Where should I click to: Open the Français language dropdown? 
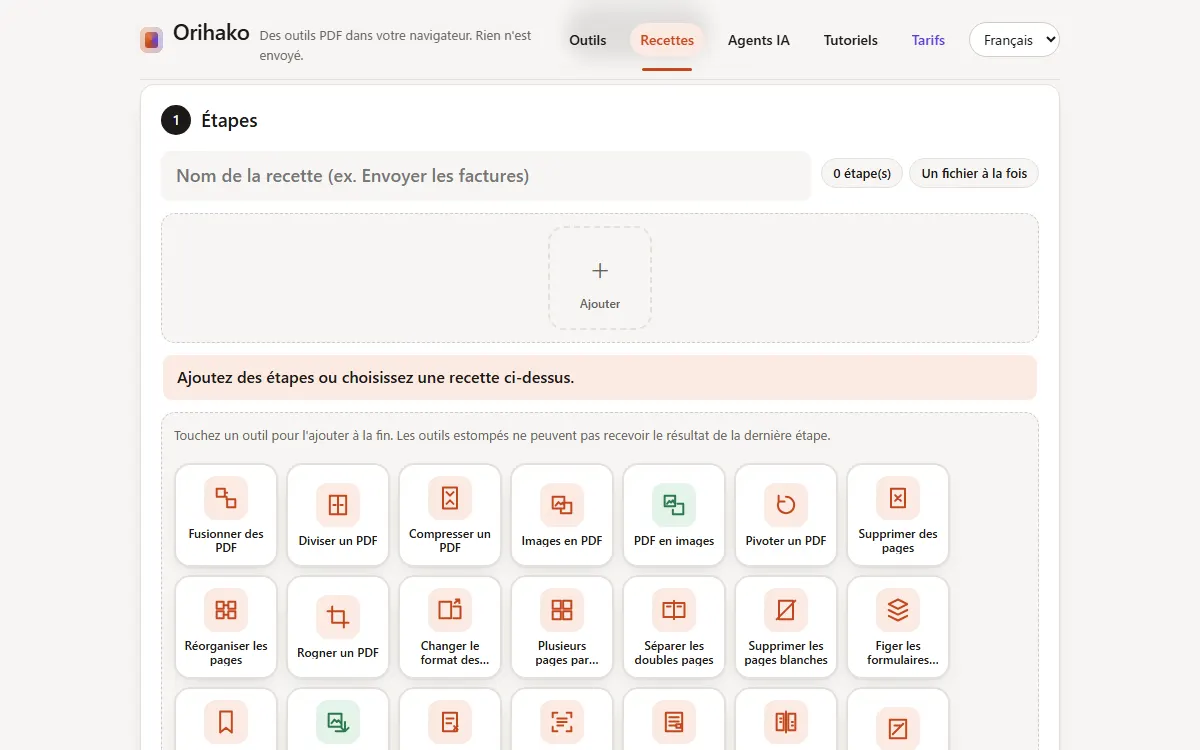coord(1014,40)
